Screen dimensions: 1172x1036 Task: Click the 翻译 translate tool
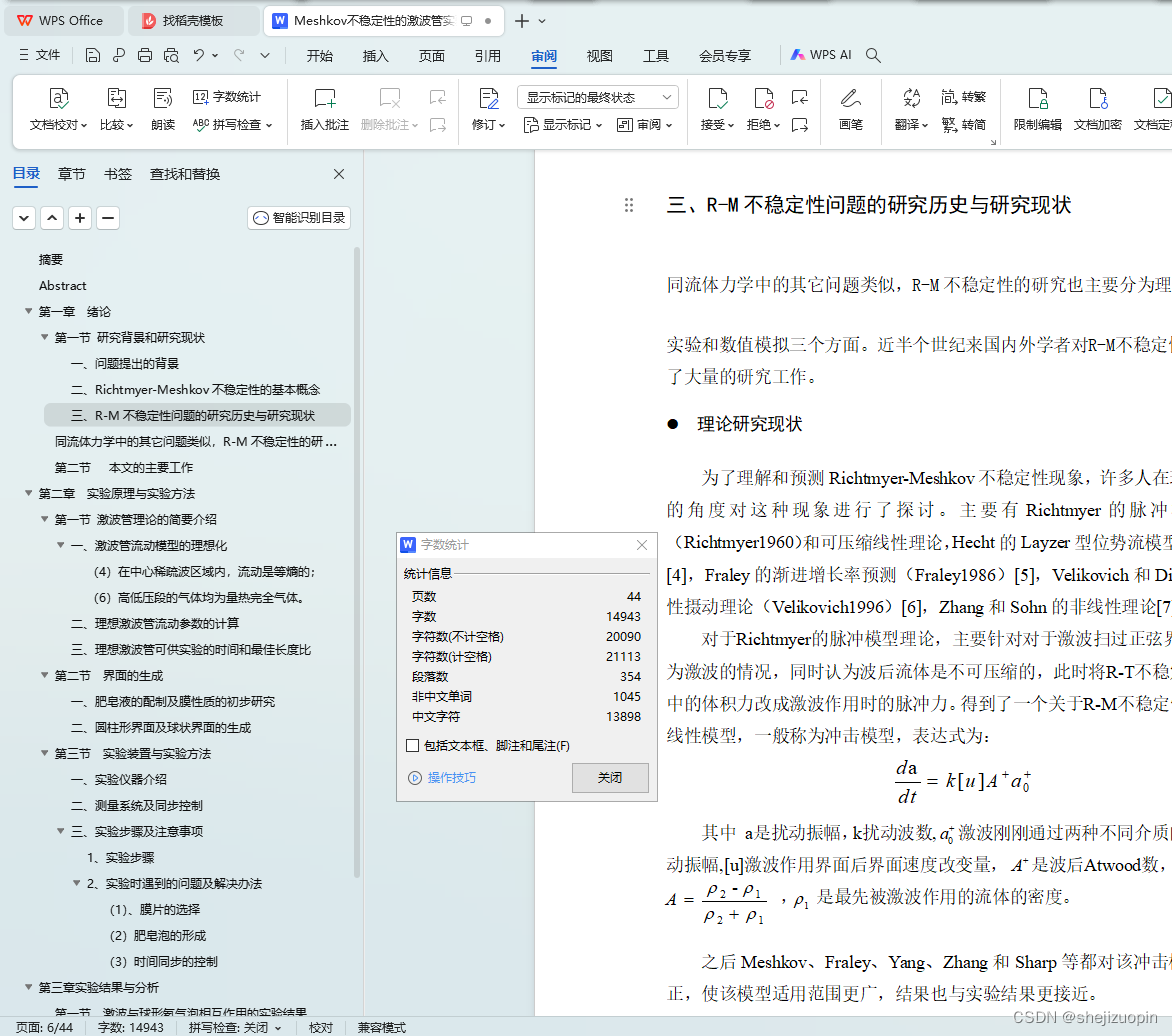coord(911,109)
